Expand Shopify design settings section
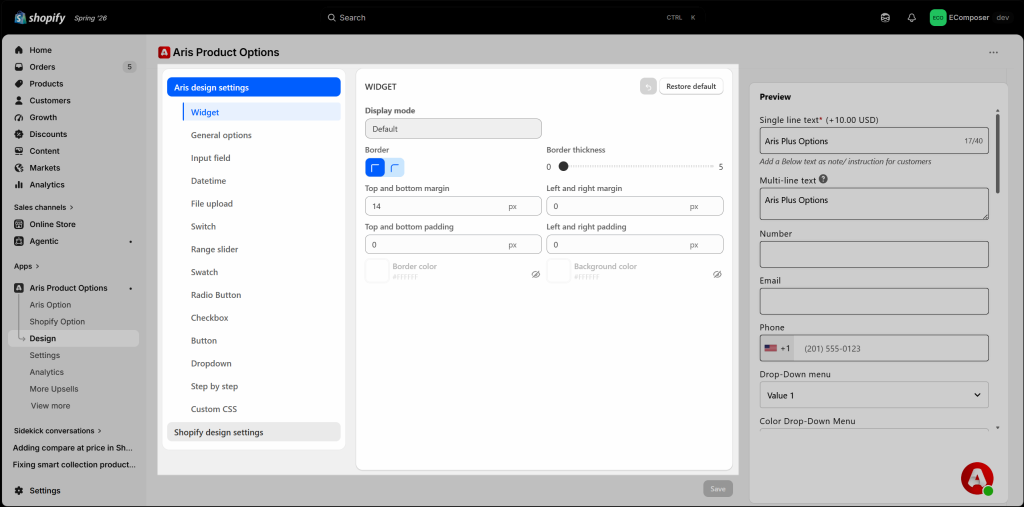1024x507 pixels. click(x=253, y=432)
